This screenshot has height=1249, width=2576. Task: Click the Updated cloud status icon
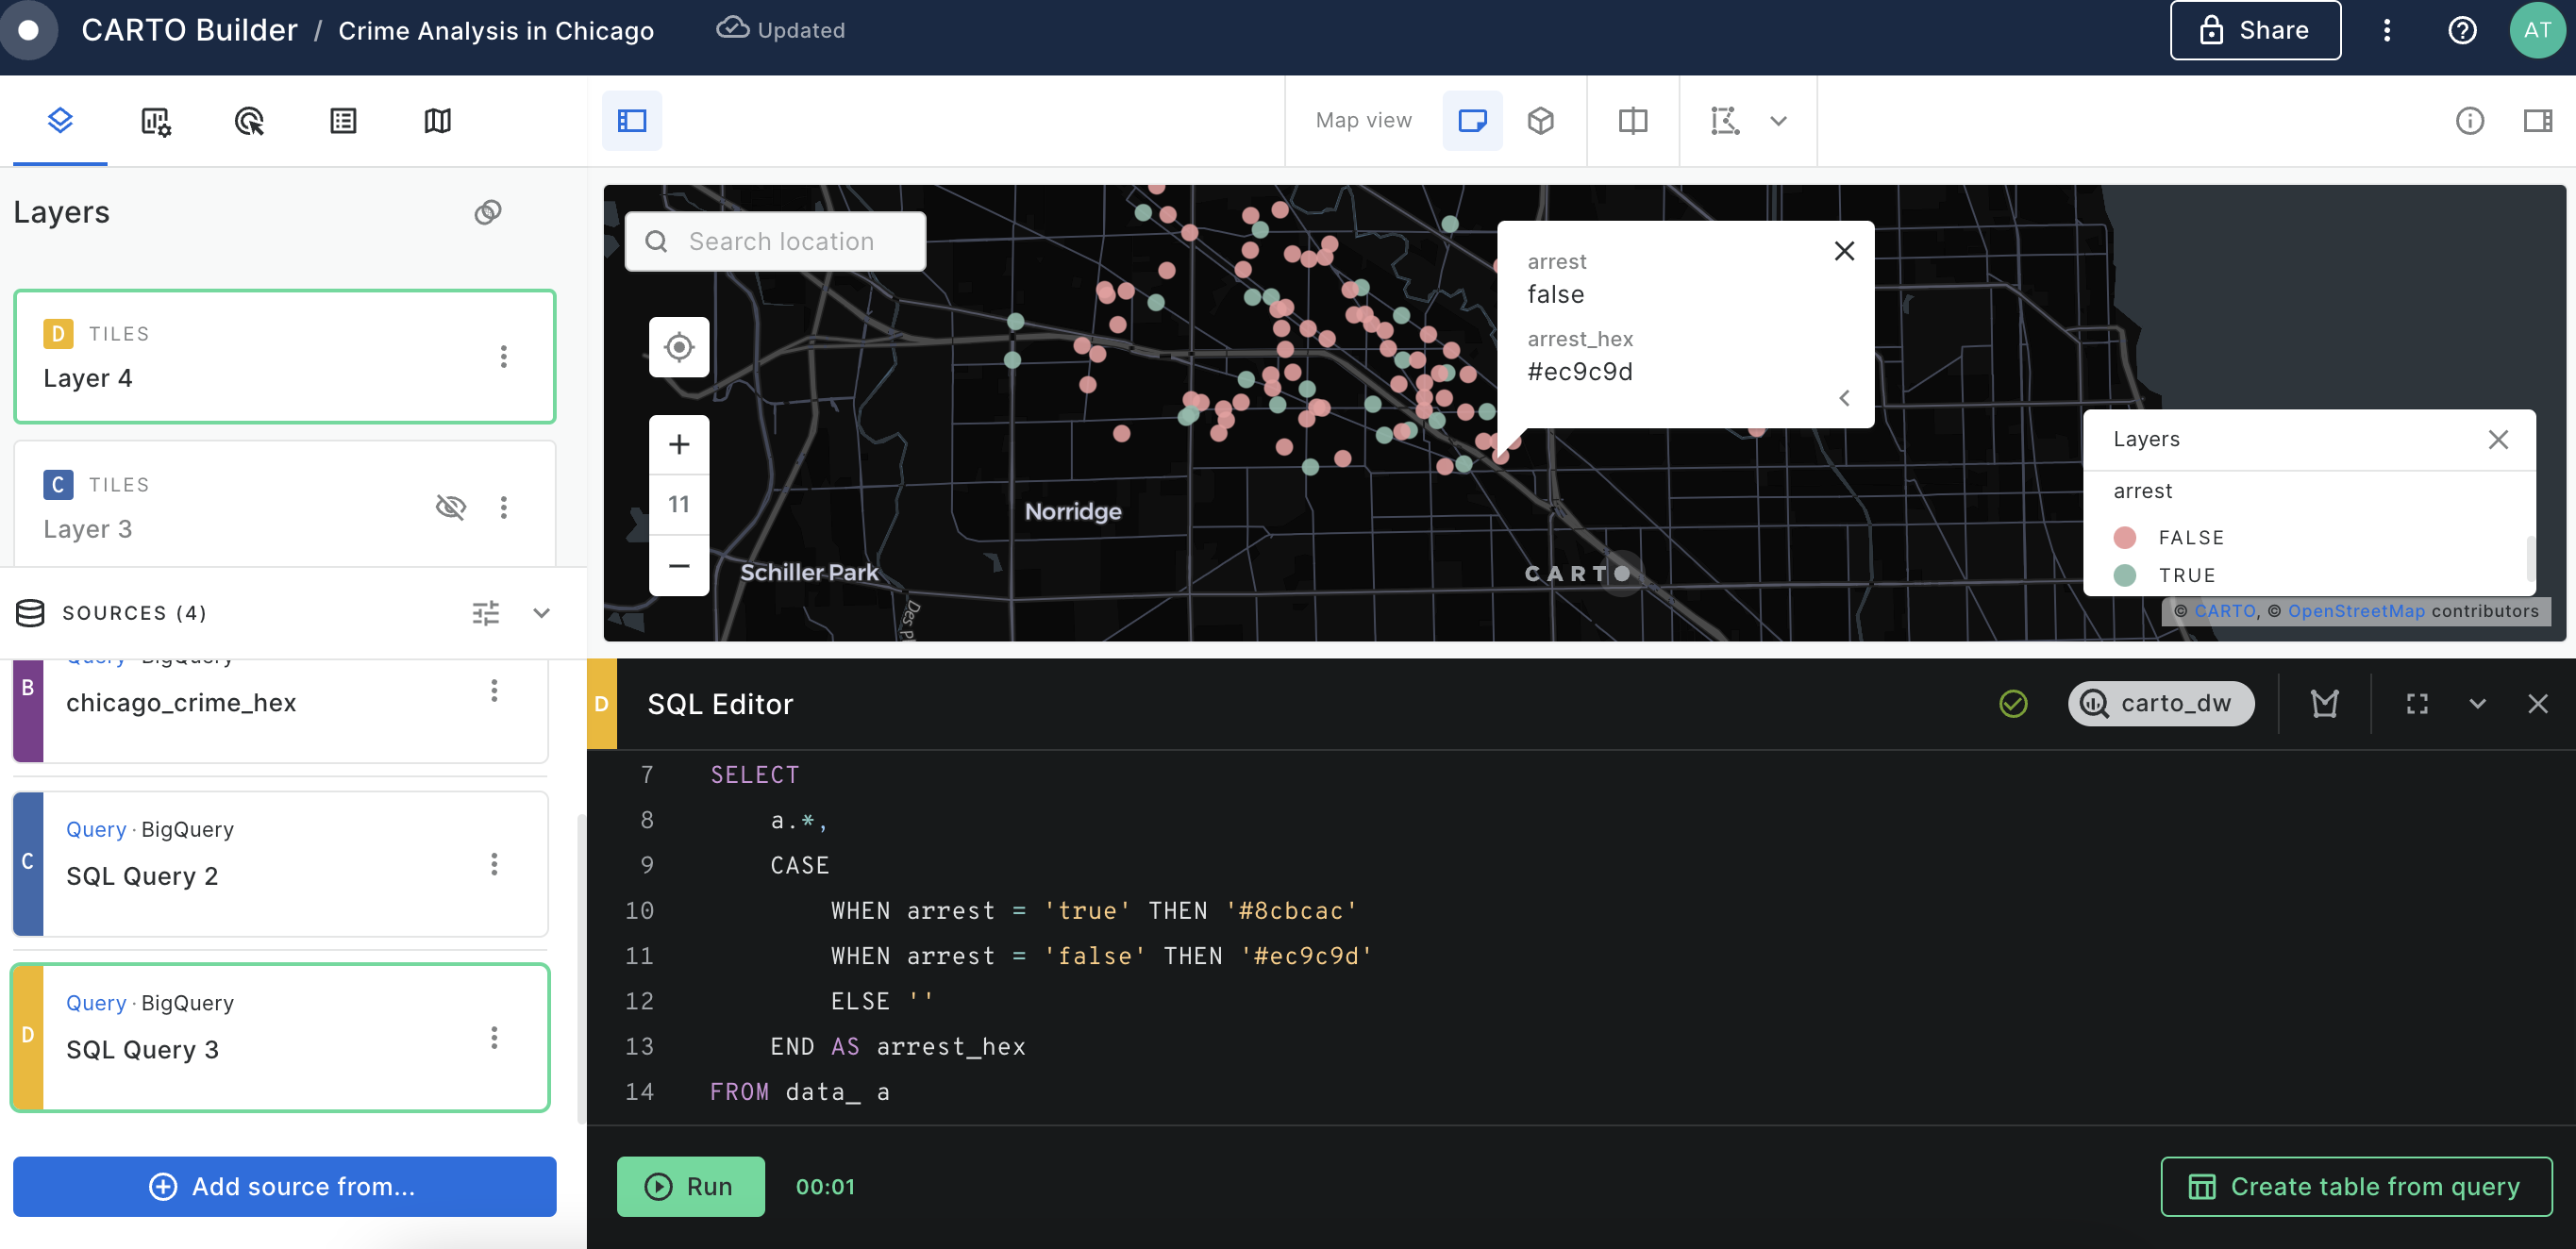(x=732, y=29)
